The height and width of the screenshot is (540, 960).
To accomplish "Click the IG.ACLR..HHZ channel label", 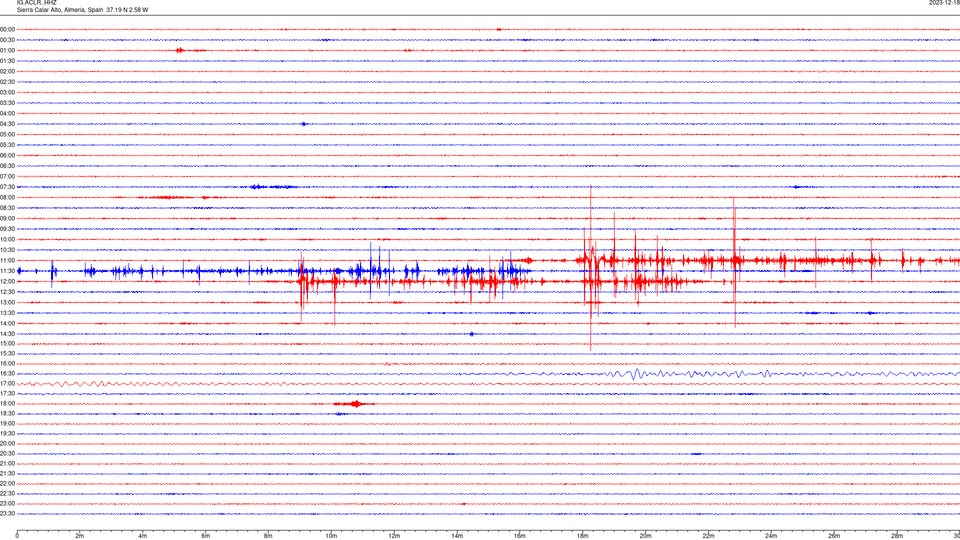I will [36, 2].
